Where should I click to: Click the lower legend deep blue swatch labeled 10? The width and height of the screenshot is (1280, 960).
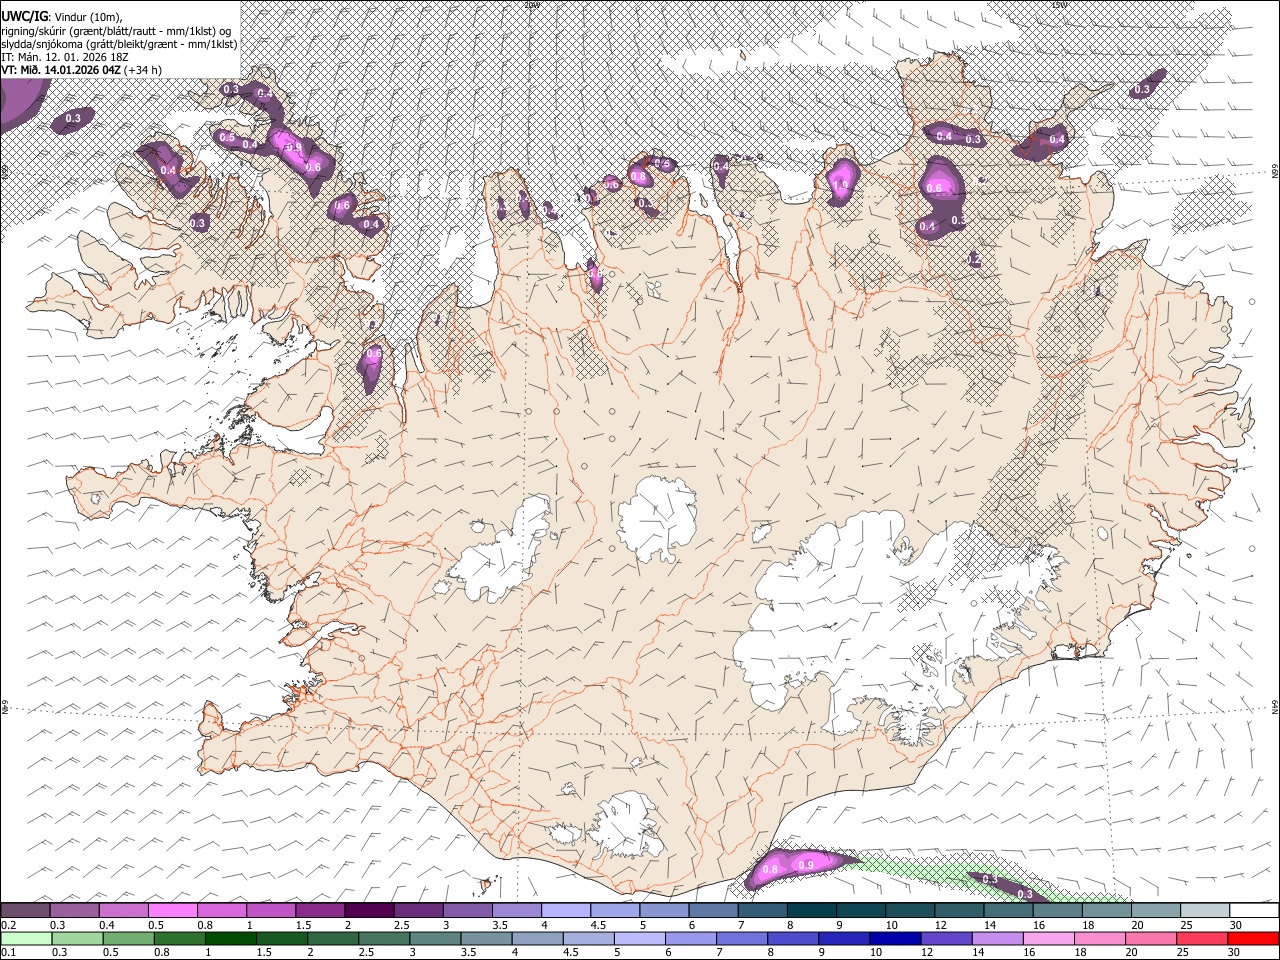[894, 939]
